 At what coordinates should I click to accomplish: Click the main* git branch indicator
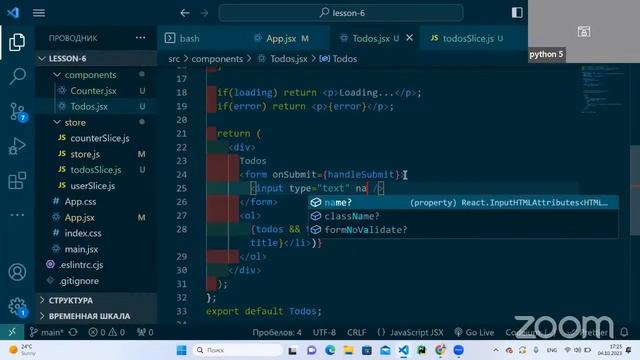pos(46,332)
